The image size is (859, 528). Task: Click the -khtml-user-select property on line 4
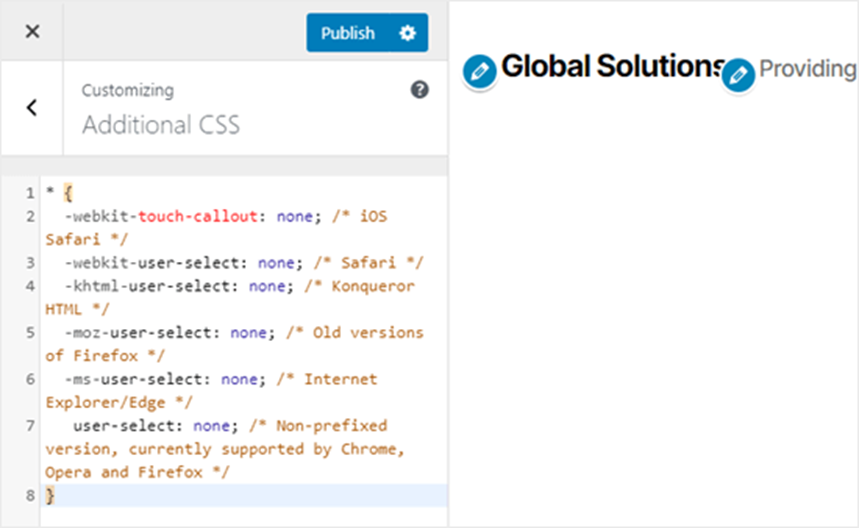click(x=147, y=286)
